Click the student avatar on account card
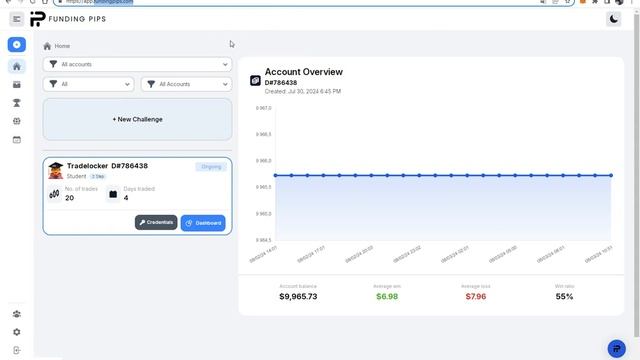This screenshot has width=640, height=360. [x=56, y=171]
